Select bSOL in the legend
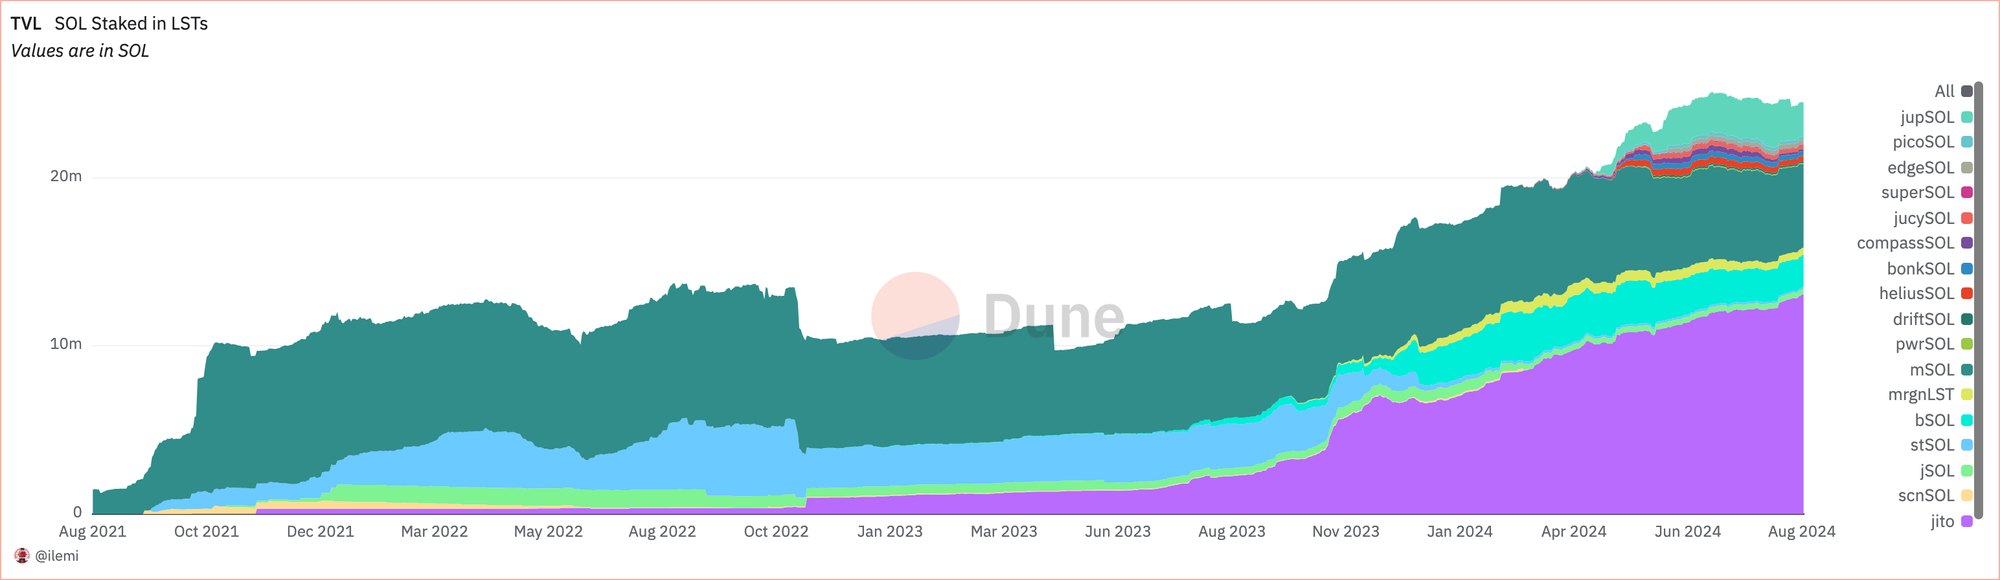This screenshot has height=580, width=2000. point(1944,420)
